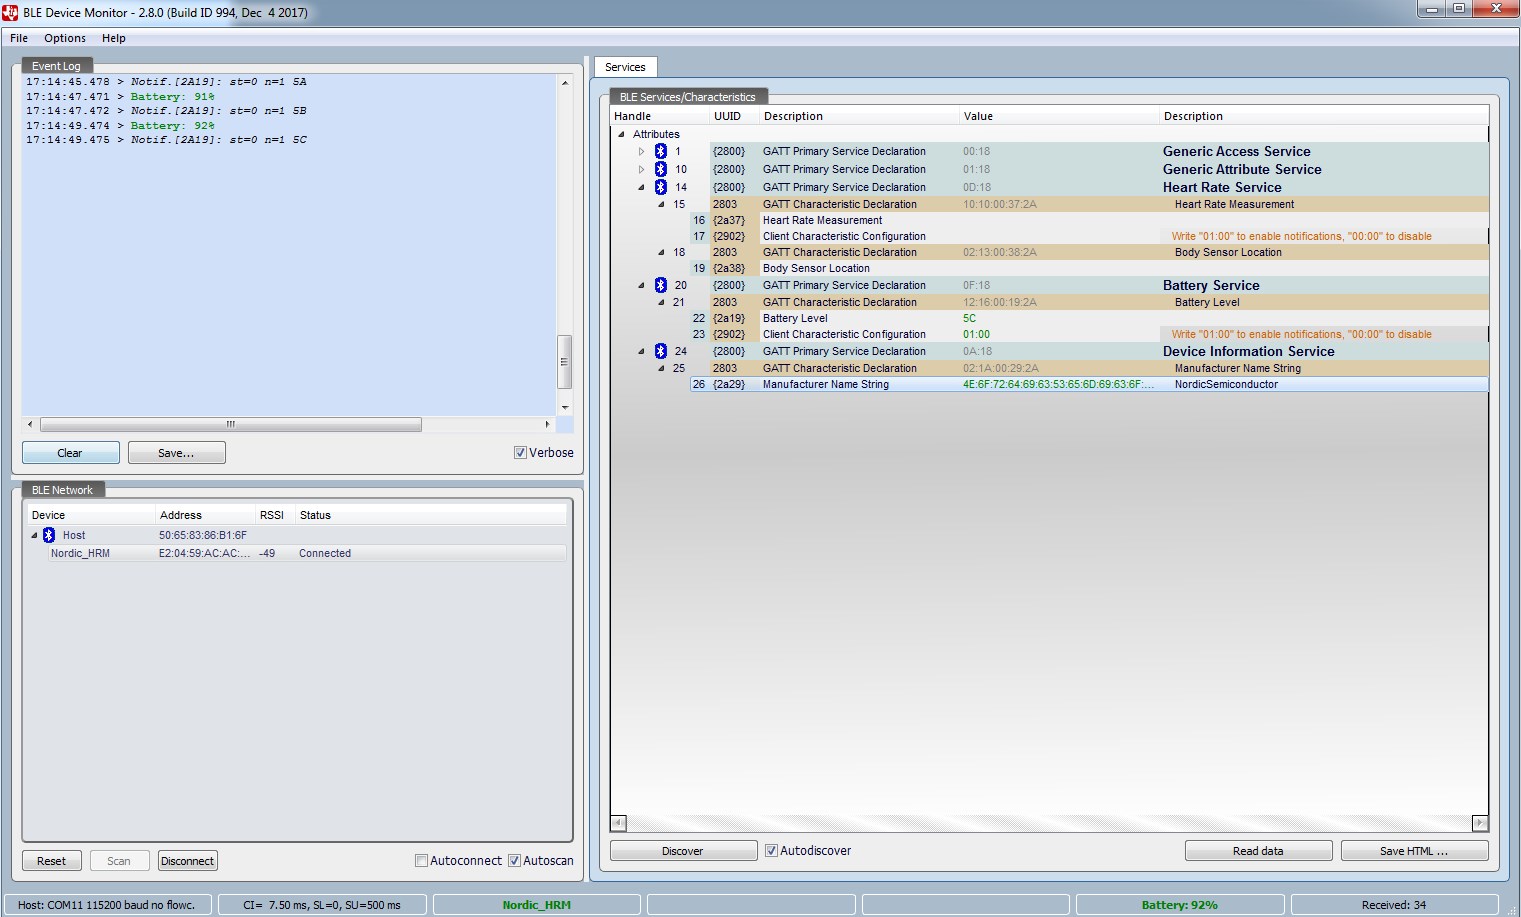
Task: Click the Address column header
Action: (x=206, y=515)
